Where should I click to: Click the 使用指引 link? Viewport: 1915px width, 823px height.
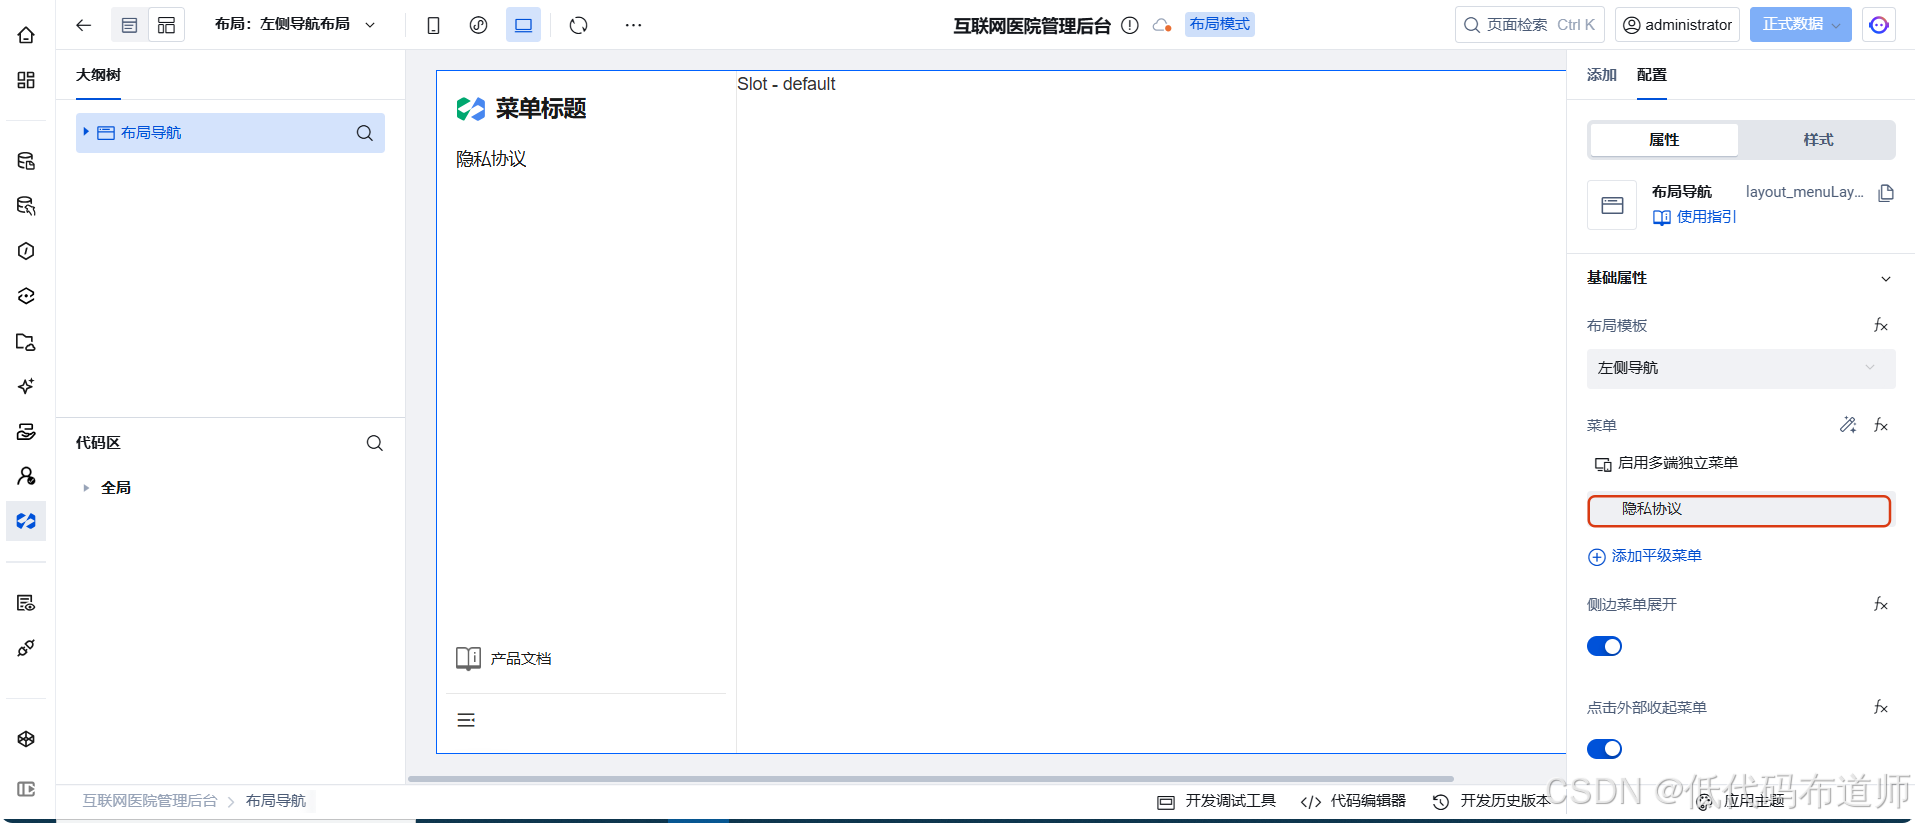click(x=1694, y=217)
